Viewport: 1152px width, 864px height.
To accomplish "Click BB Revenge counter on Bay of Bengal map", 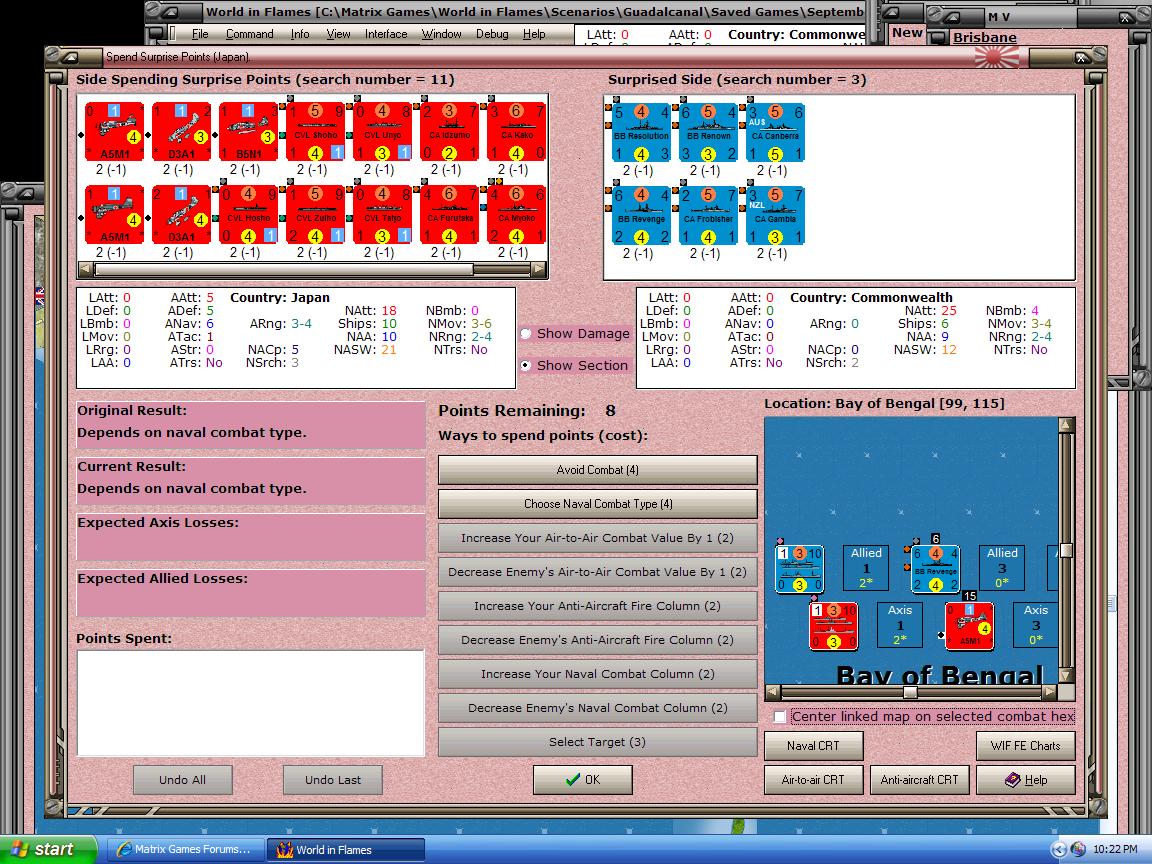I will (935, 569).
